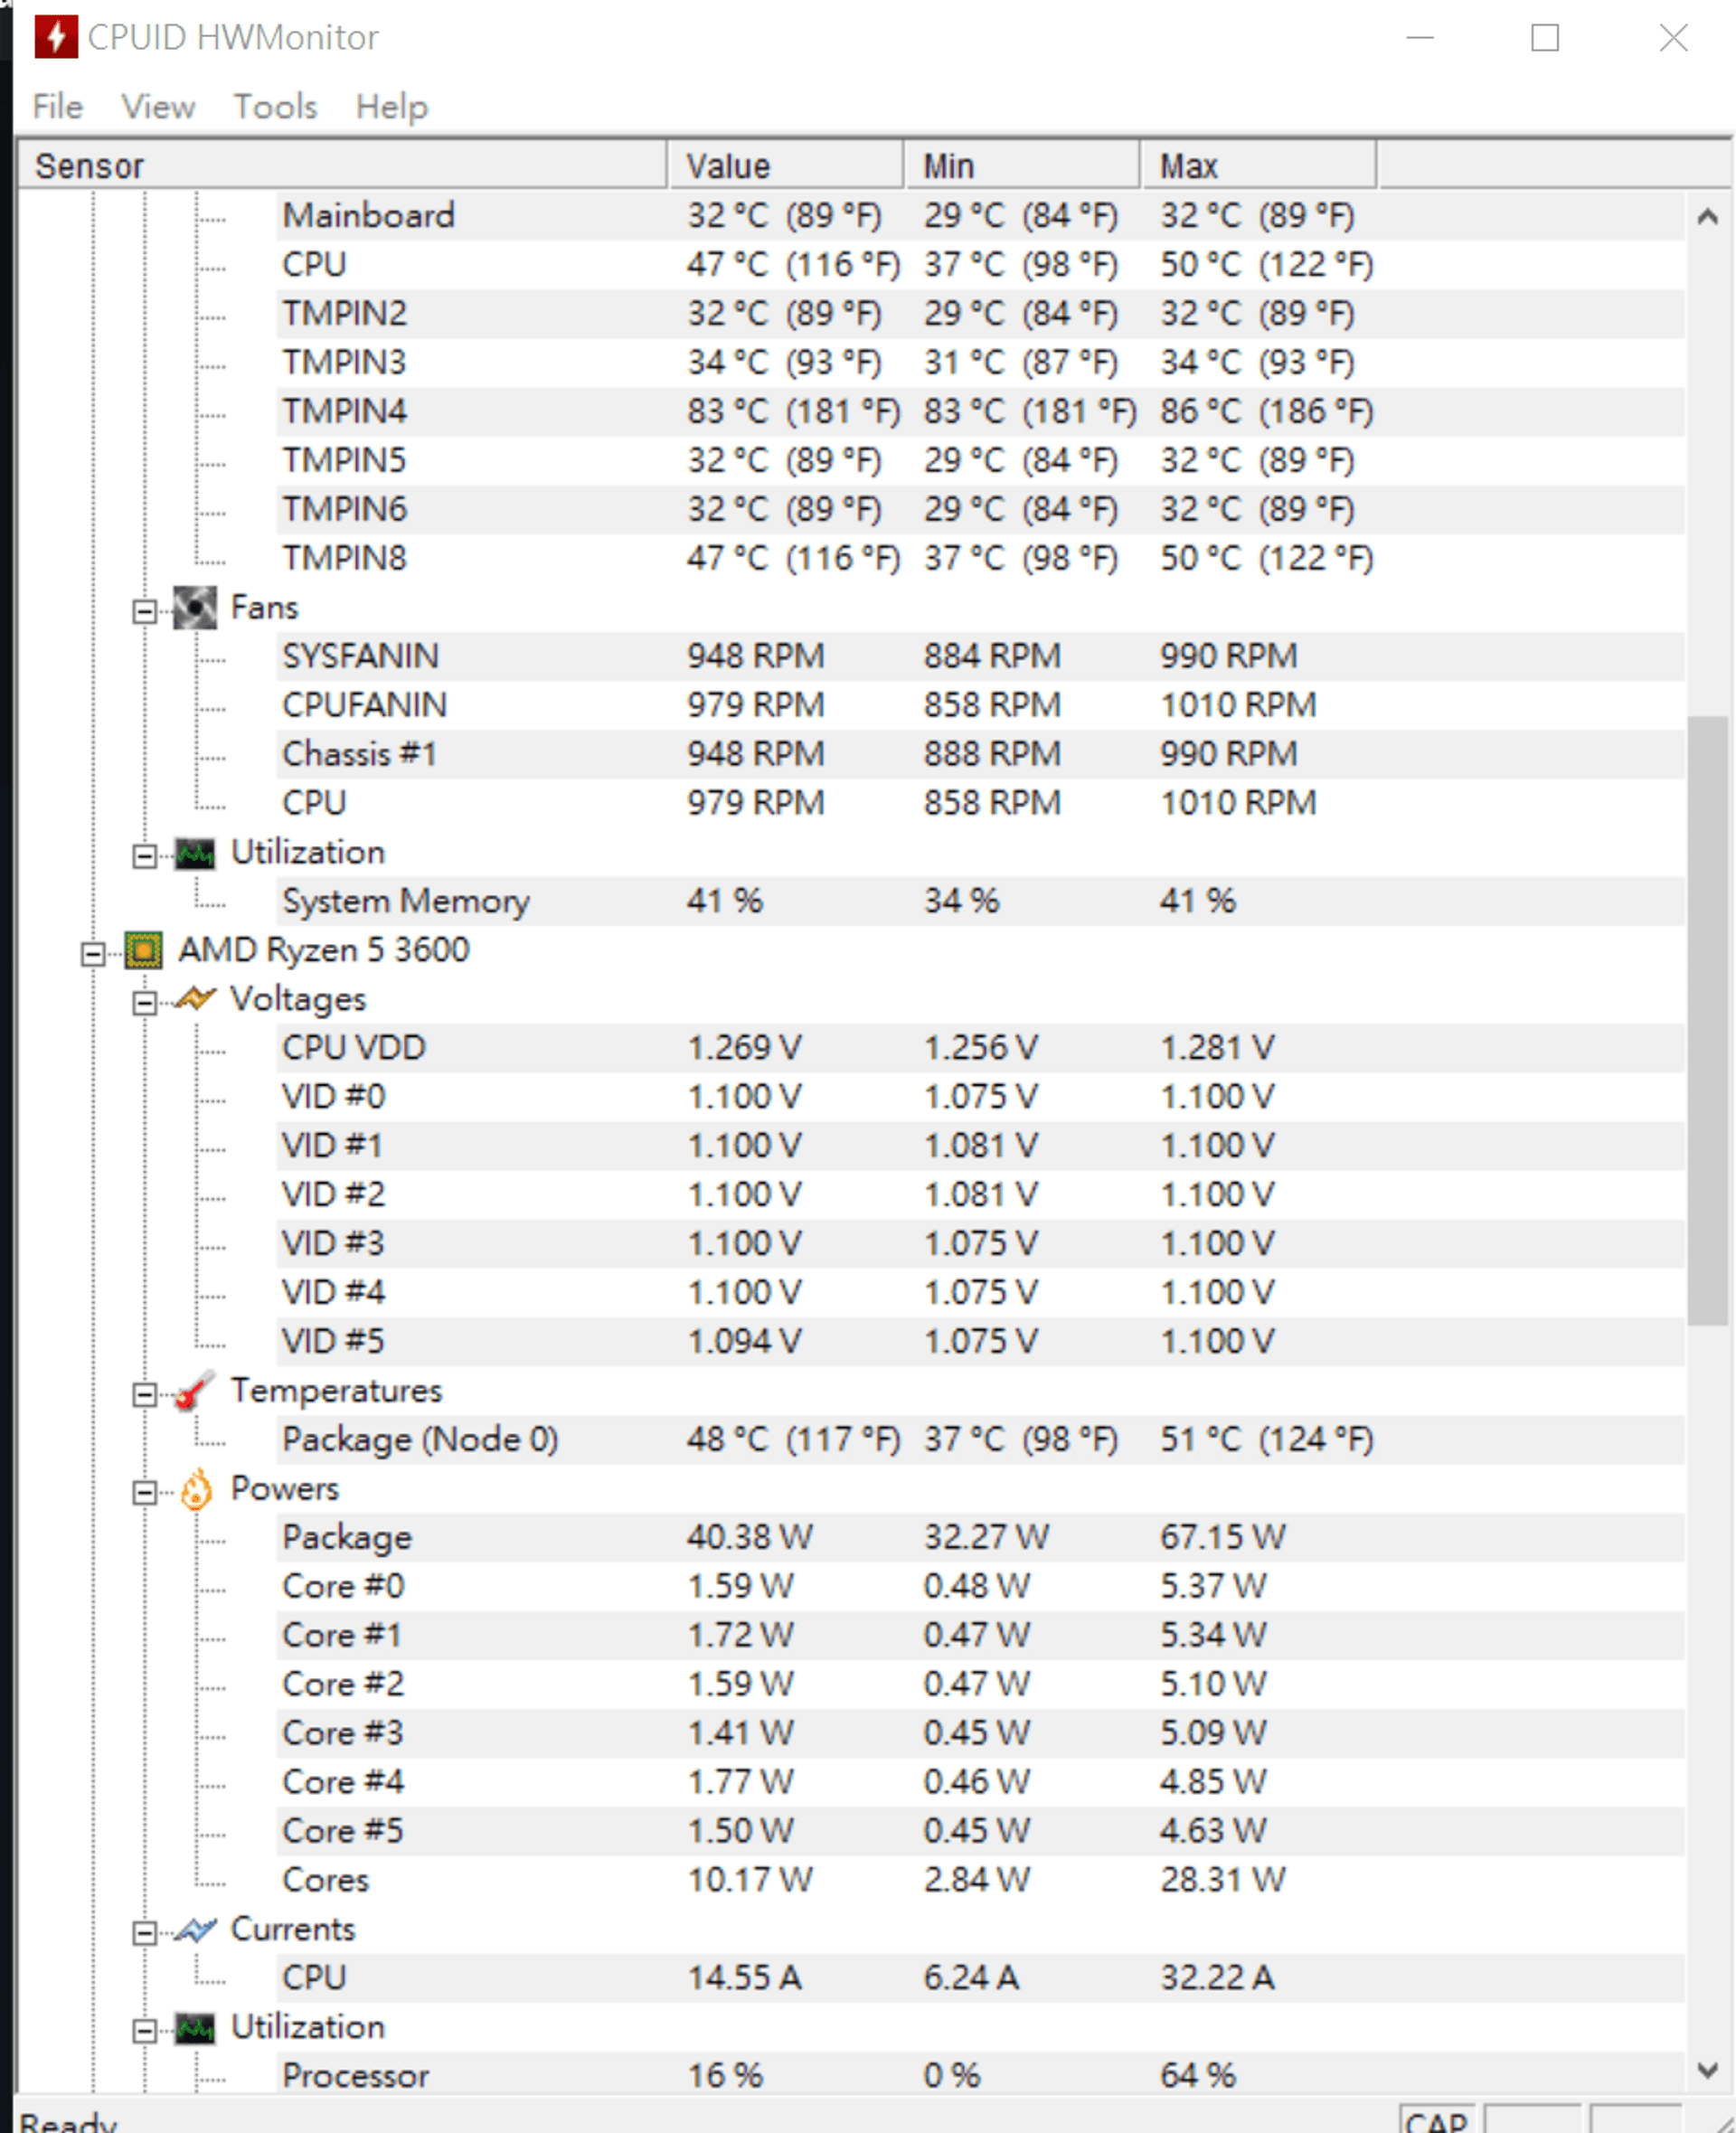Screen dimensions: 1736x2133
Task: Click the red thermometer Temperatures icon
Action: coord(194,1391)
